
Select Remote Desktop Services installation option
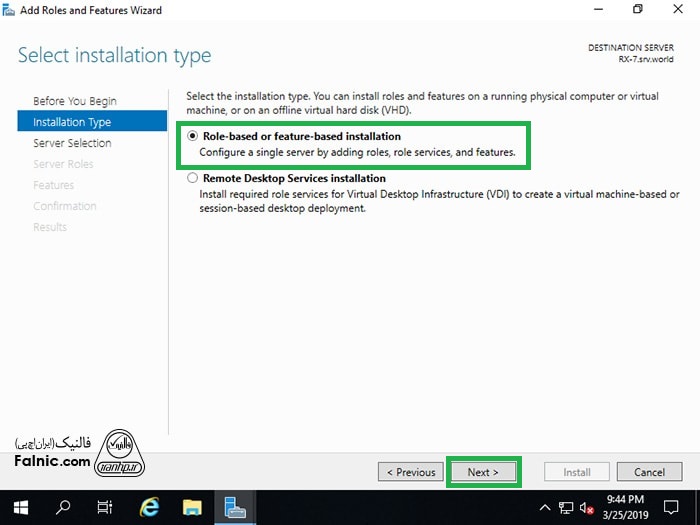tap(193, 179)
